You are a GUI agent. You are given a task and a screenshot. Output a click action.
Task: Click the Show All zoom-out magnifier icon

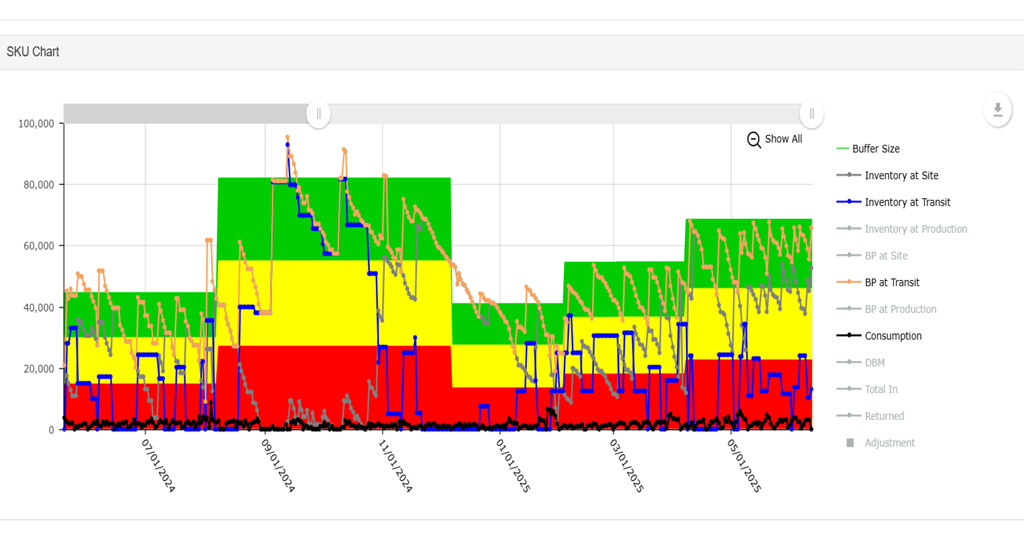tap(754, 139)
